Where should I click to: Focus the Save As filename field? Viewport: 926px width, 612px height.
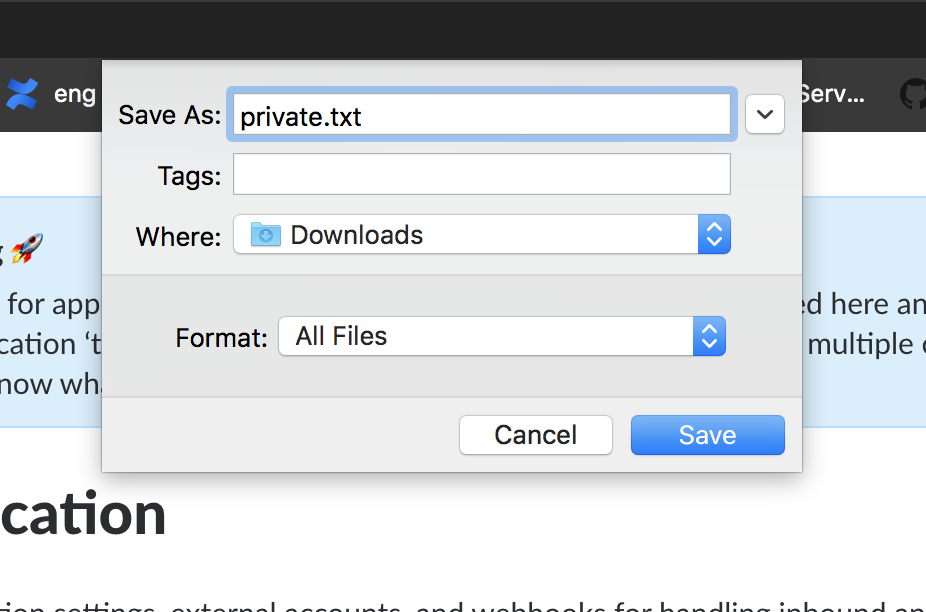pyautogui.click(x=483, y=115)
